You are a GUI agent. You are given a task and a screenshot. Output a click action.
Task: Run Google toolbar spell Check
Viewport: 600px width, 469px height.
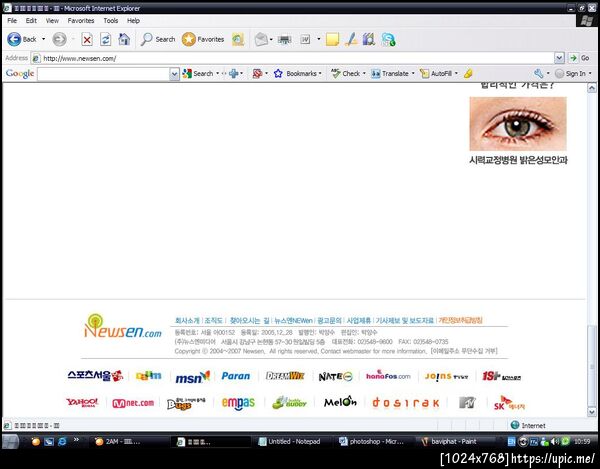click(x=346, y=73)
